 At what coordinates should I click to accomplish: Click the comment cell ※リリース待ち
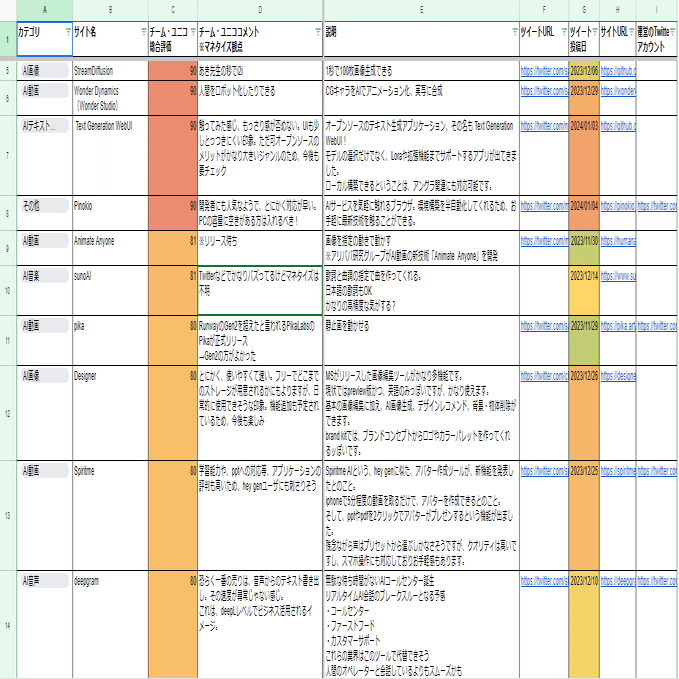click(x=260, y=248)
